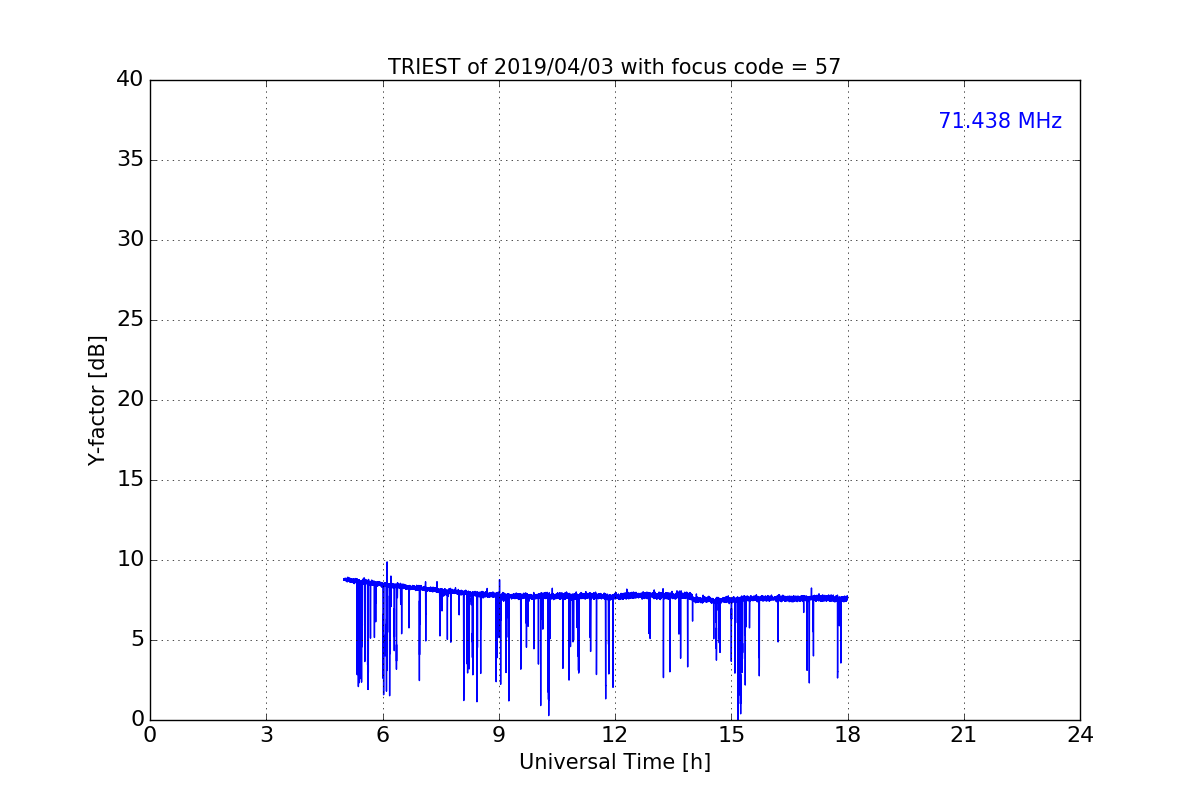The width and height of the screenshot is (1200, 800).
Task: Click y-axis tick value 35
Action: 130,160
